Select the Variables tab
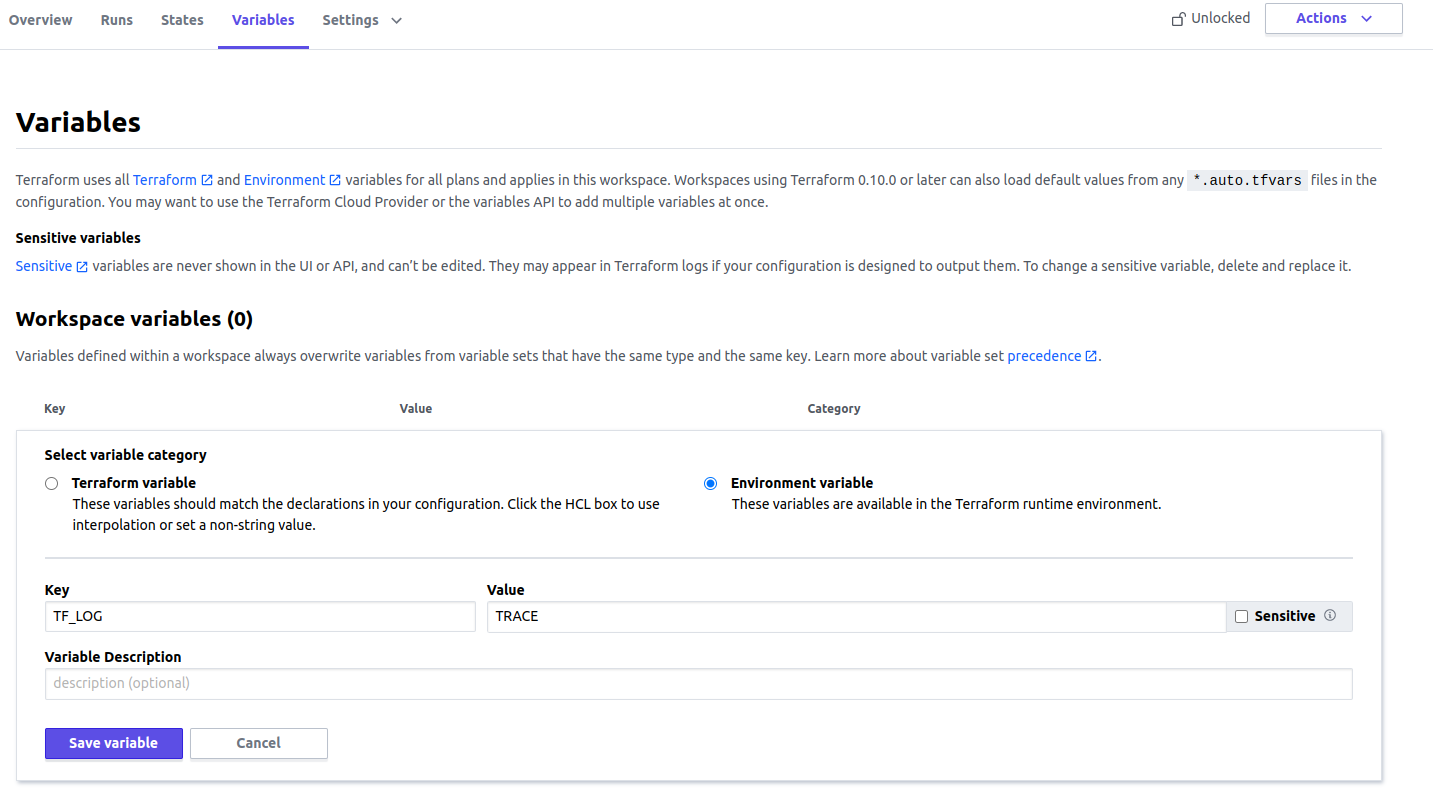This screenshot has width=1433, height=792. coord(262,19)
